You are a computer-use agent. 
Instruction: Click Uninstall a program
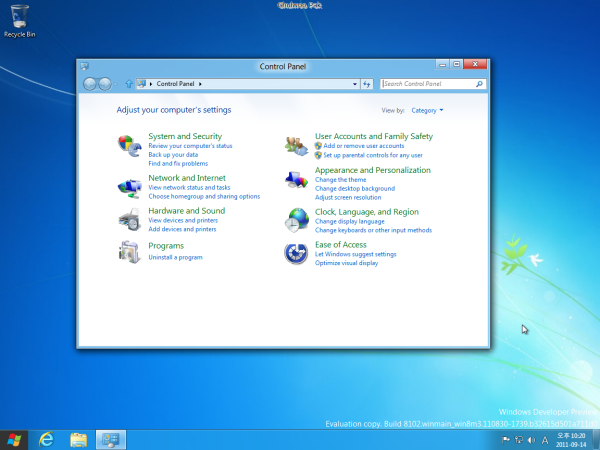click(x=175, y=258)
